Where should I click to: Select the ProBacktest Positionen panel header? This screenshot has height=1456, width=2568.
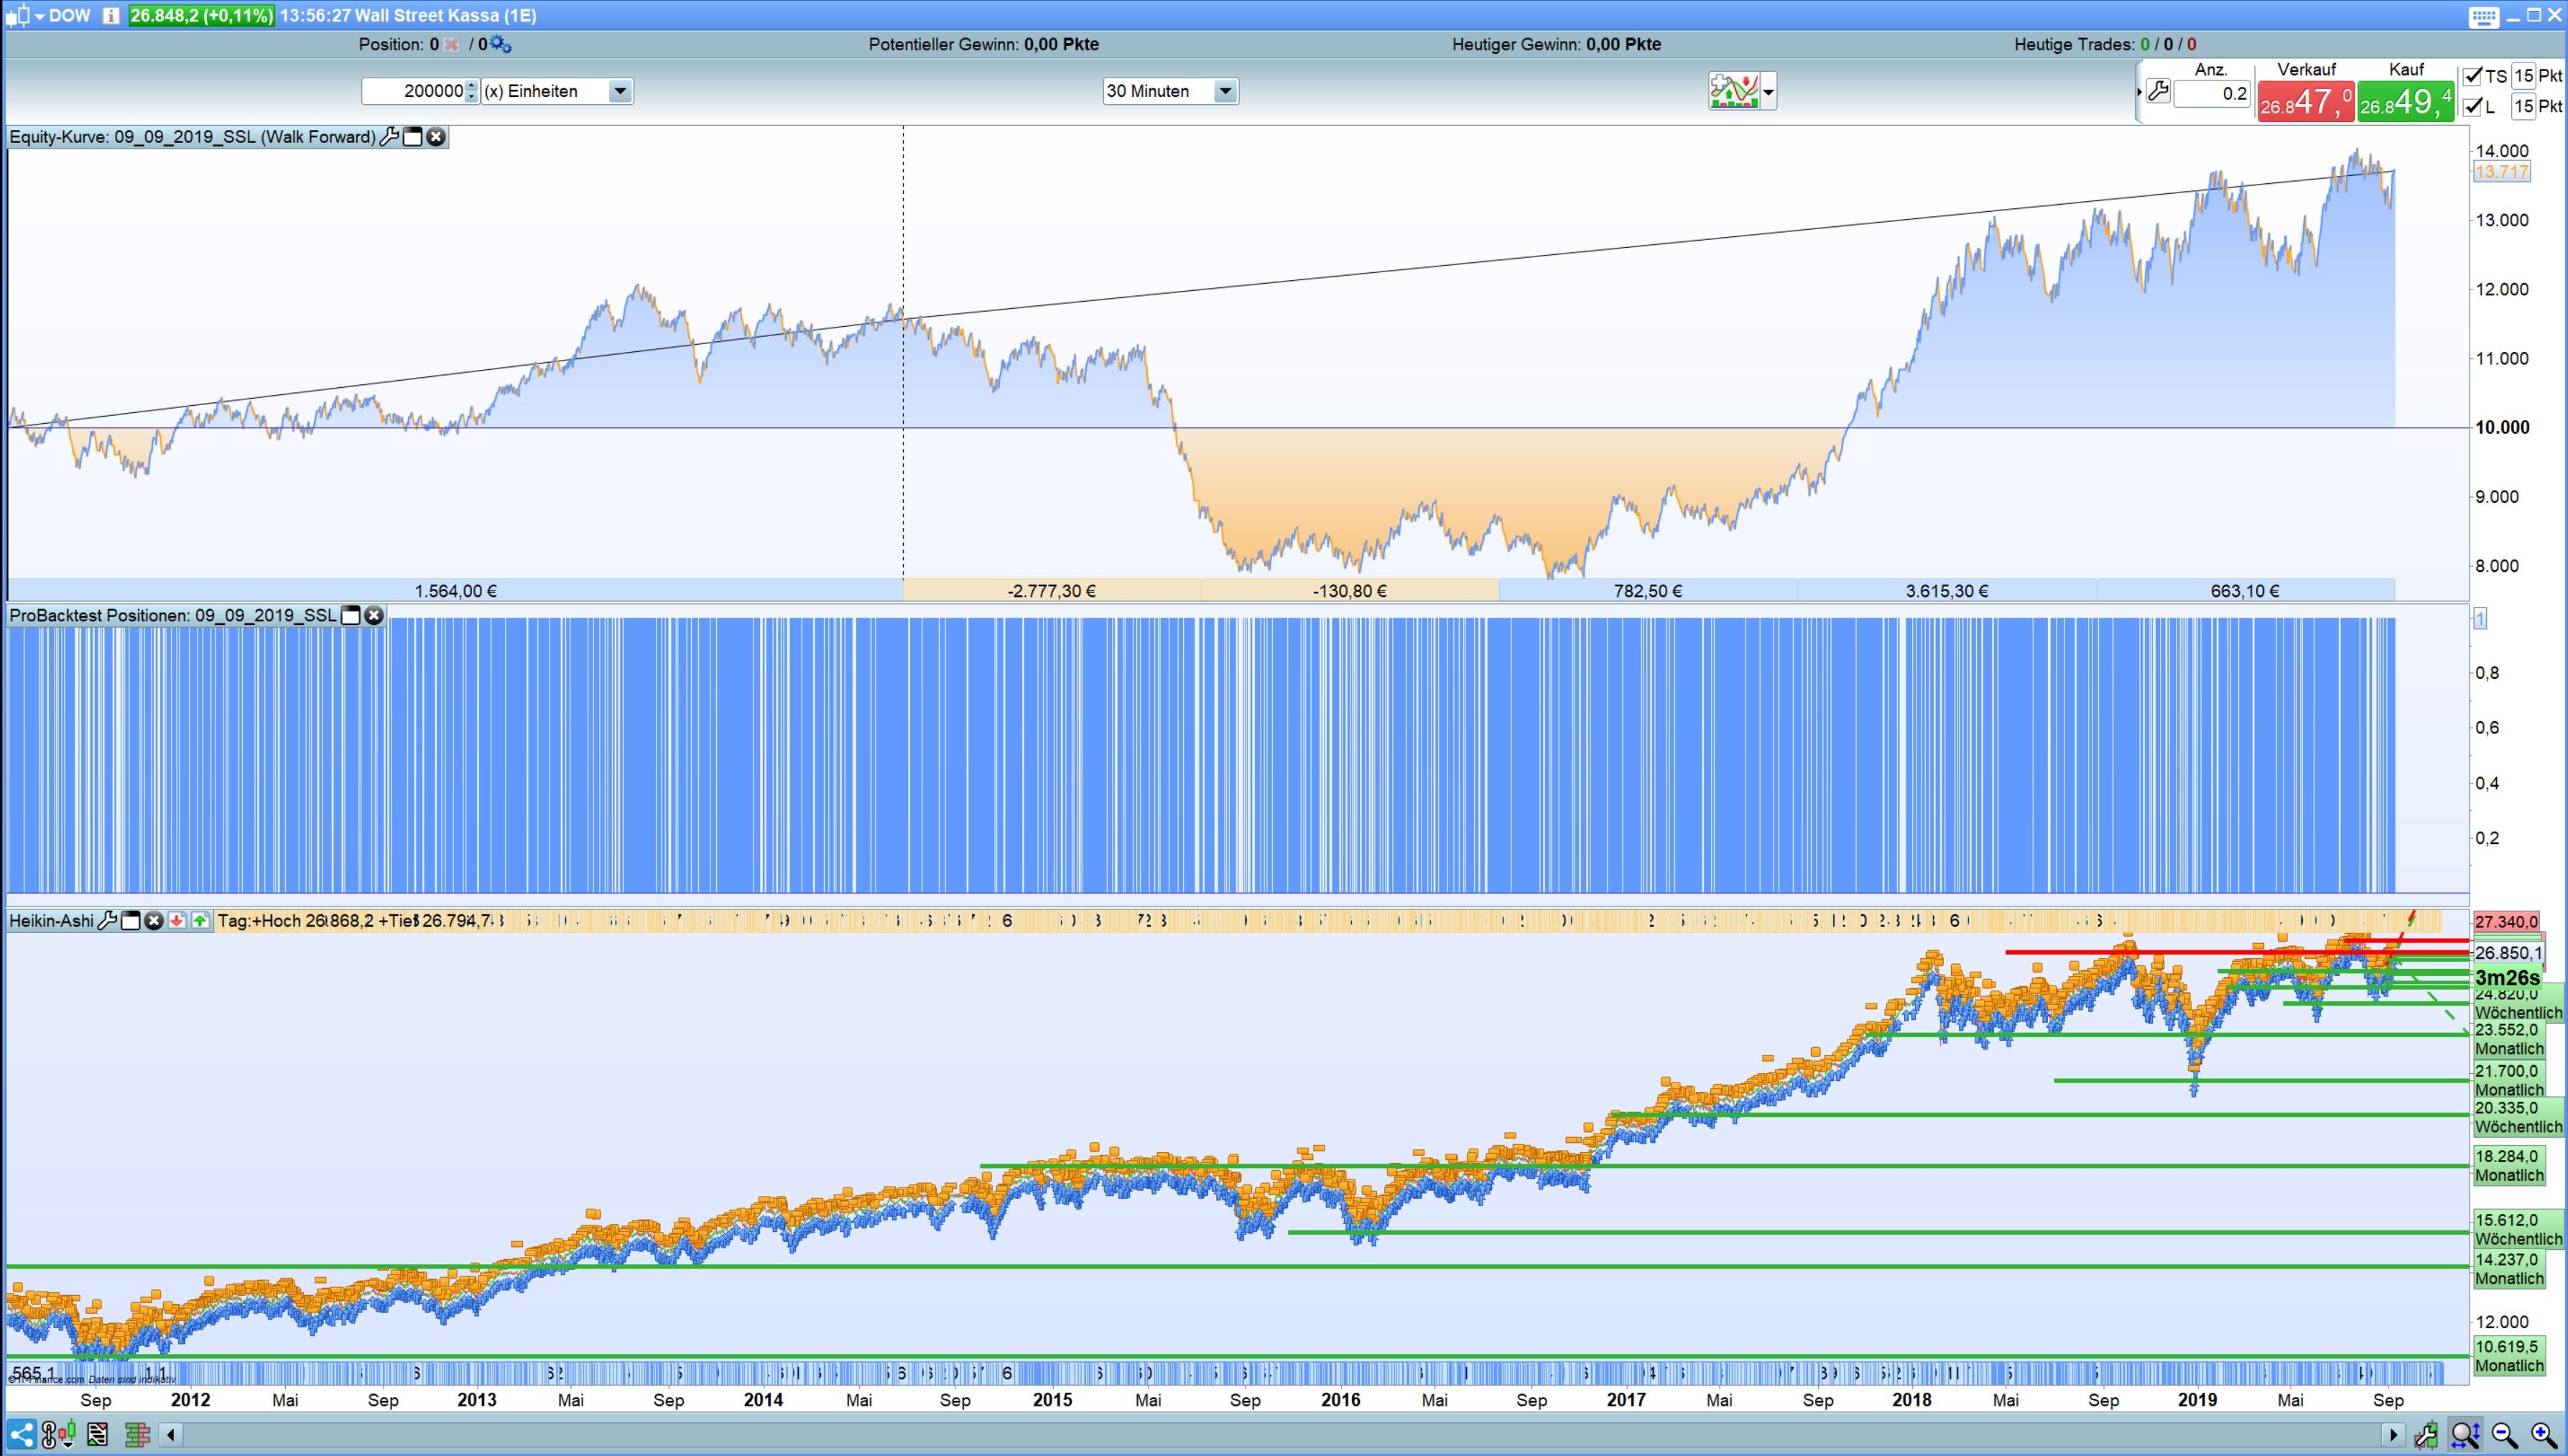coord(170,615)
